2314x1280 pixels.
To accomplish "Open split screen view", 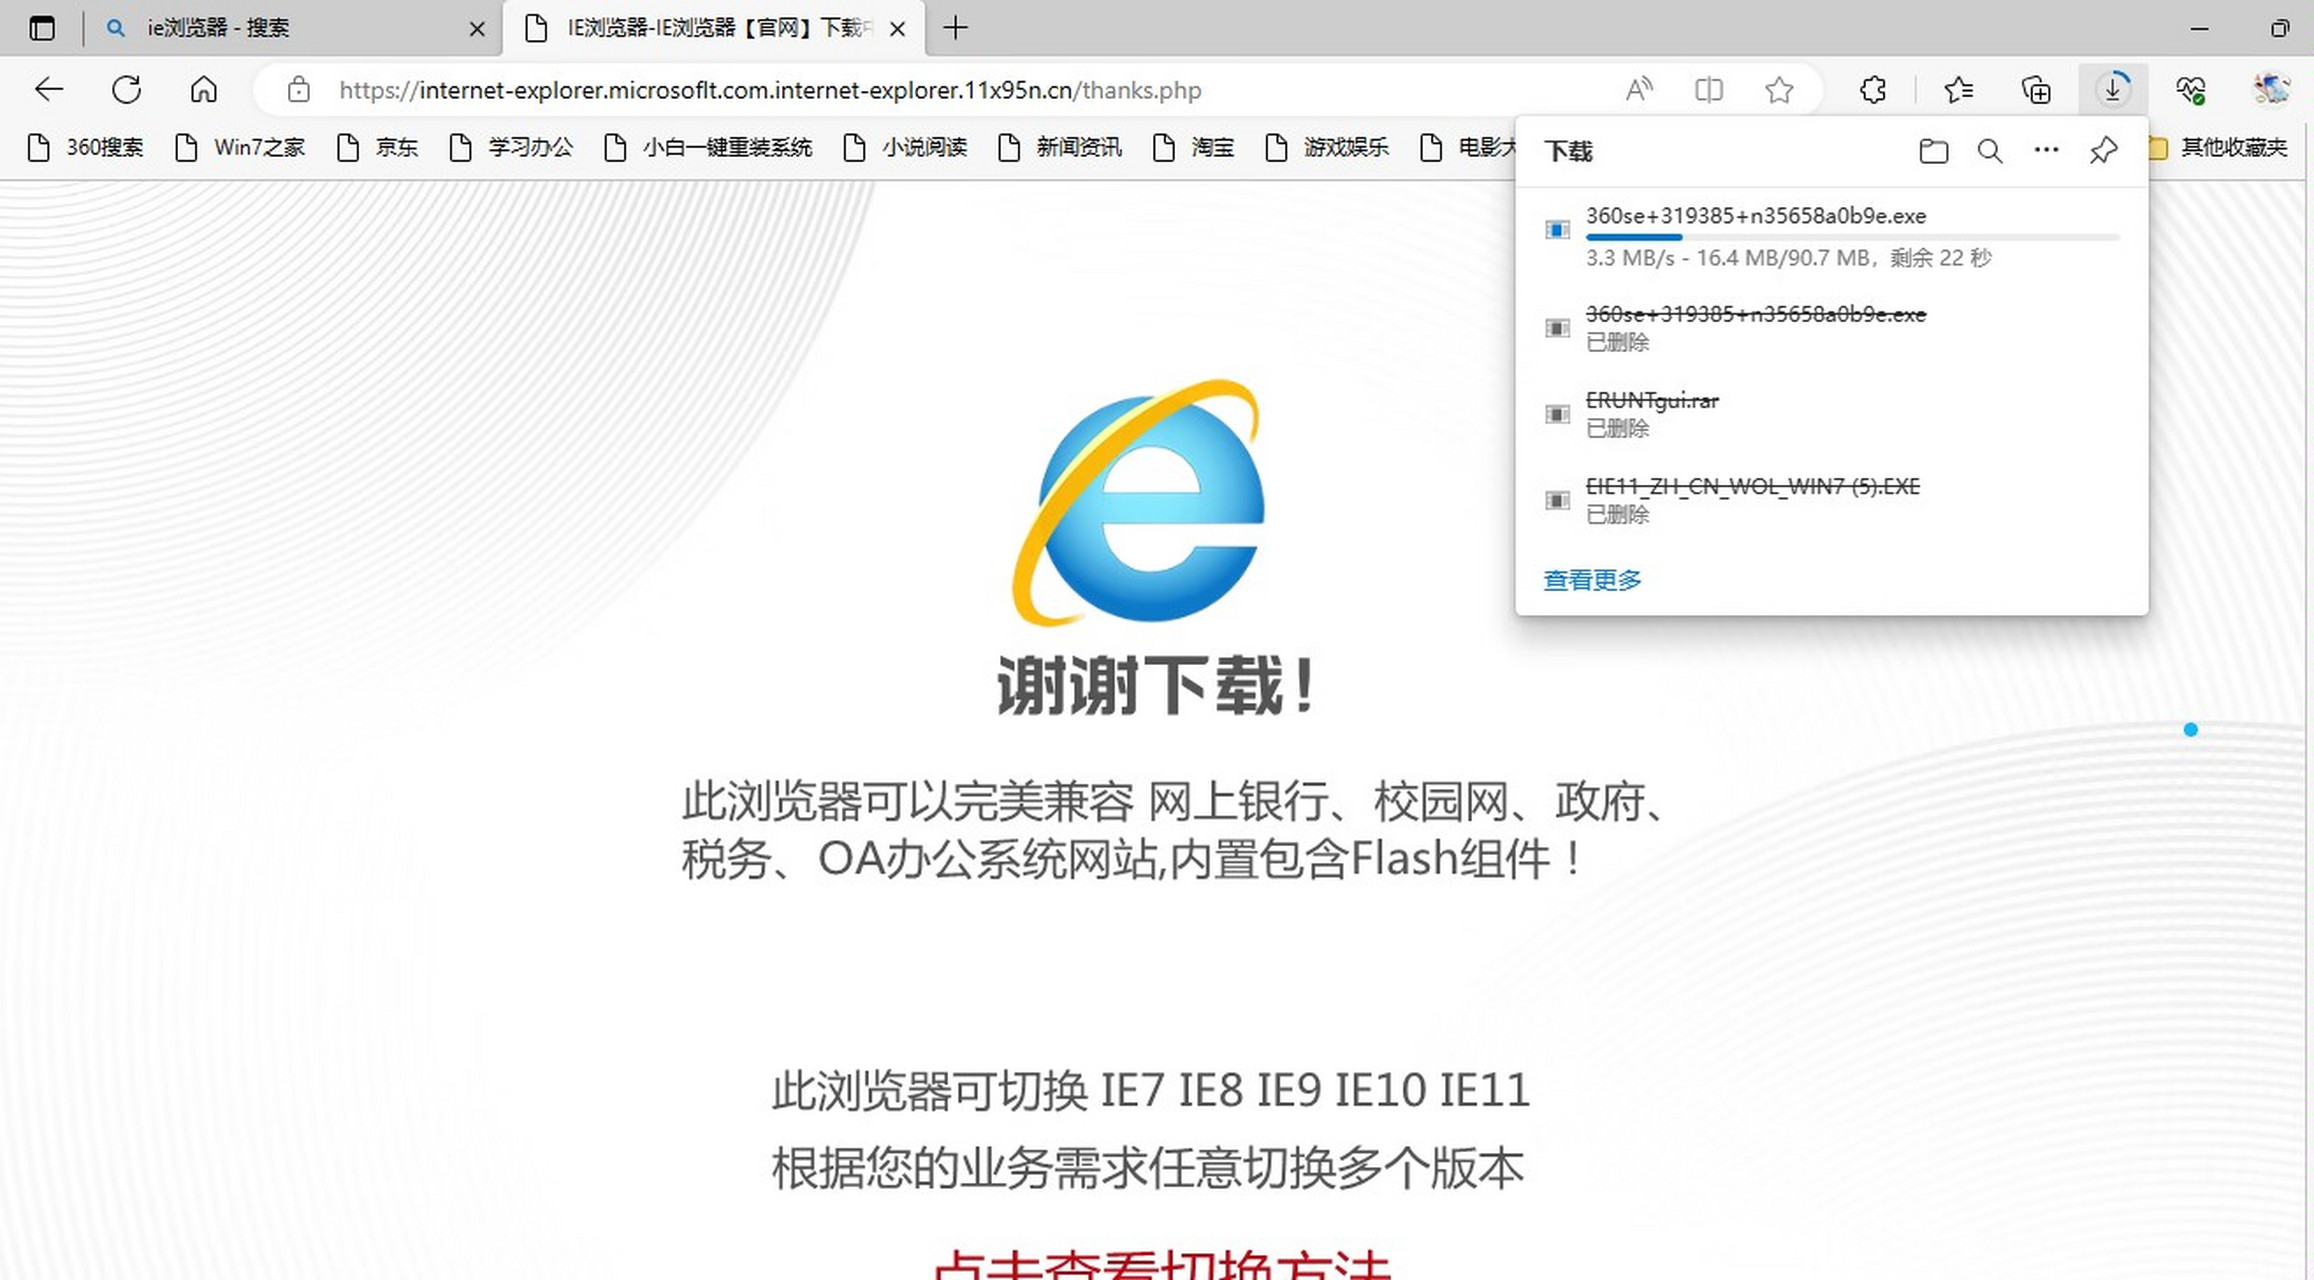I will (1709, 90).
